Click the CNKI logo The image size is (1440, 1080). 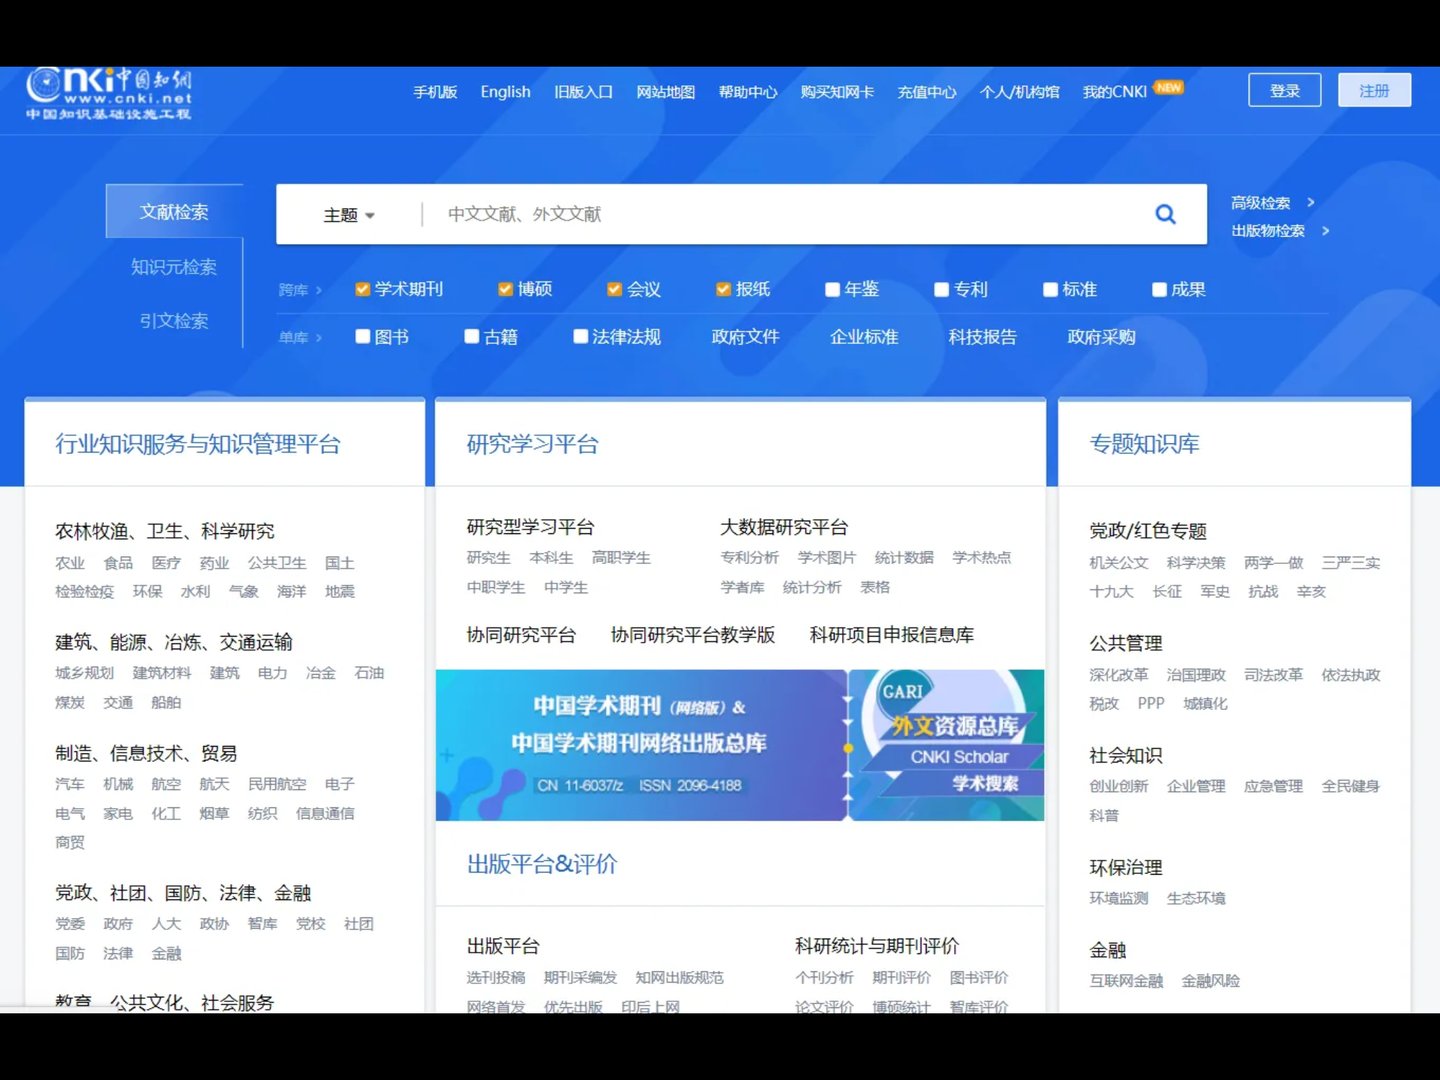tap(110, 92)
